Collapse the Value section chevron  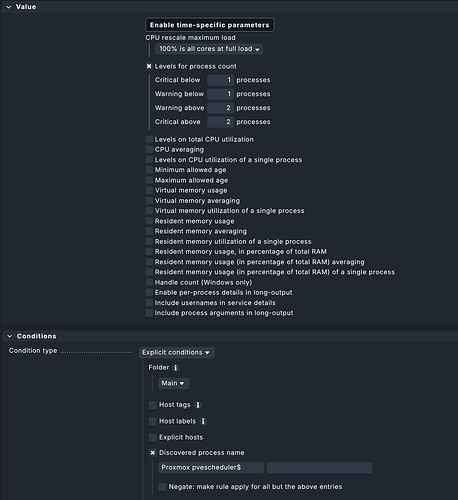(x=9, y=7)
